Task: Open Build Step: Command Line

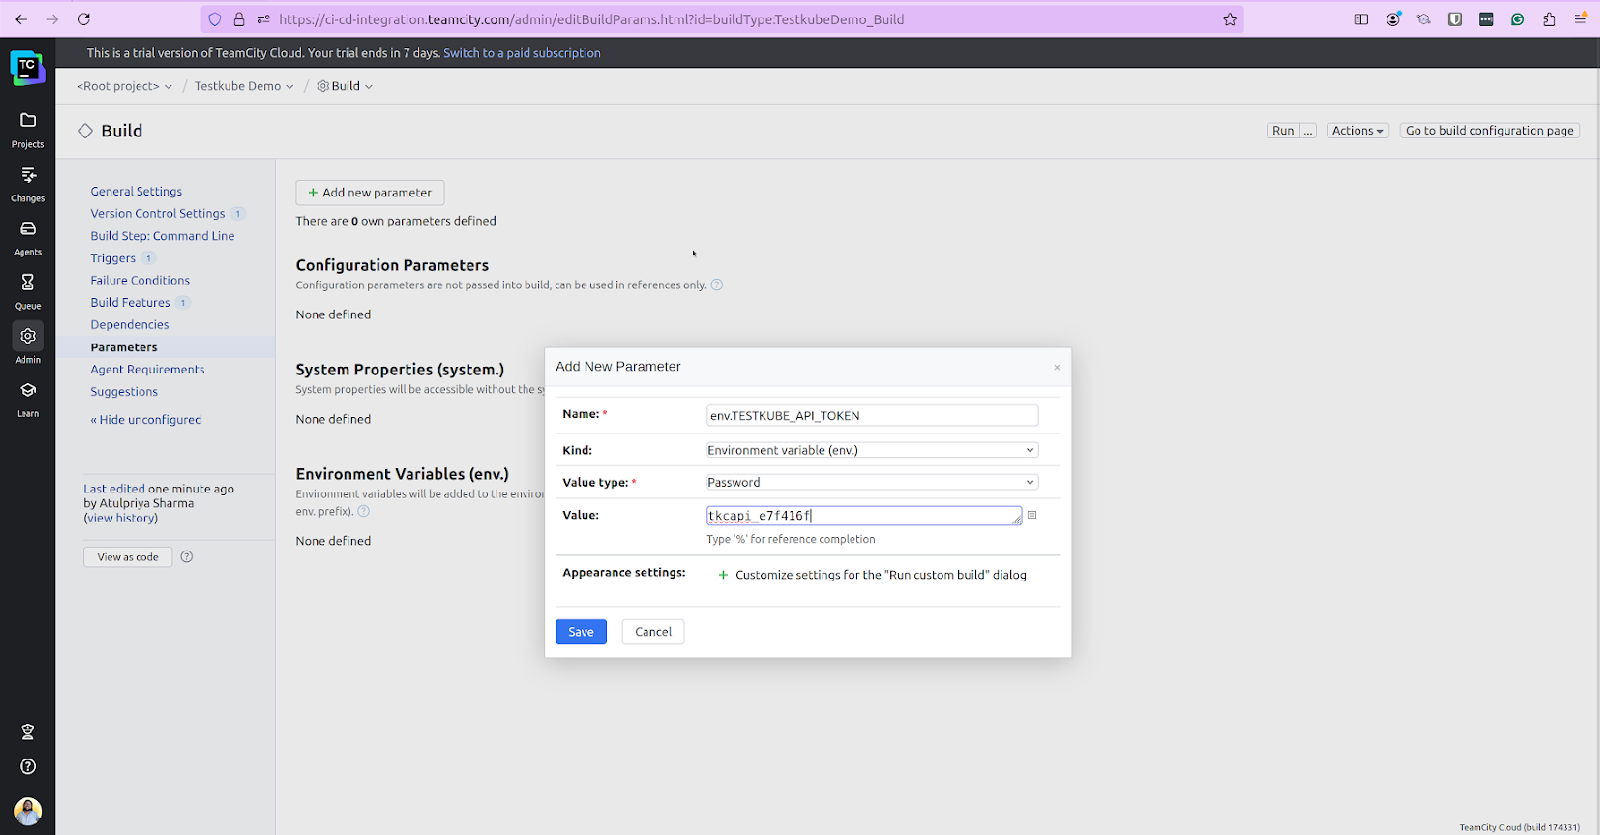Action: click(x=162, y=236)
